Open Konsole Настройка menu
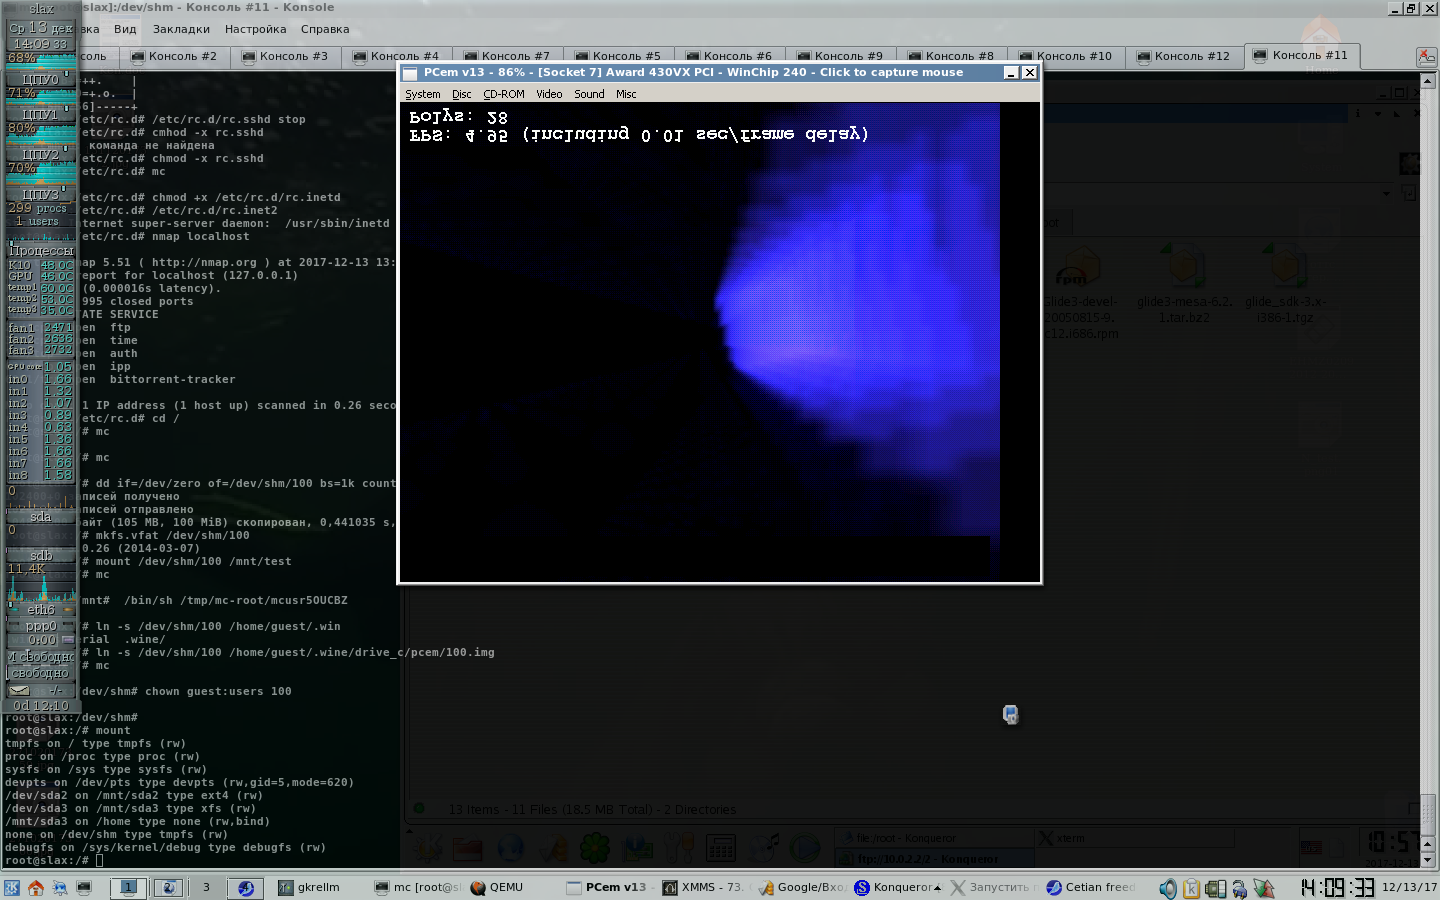This screenshot has width=1440, height=900. [255, 29]
